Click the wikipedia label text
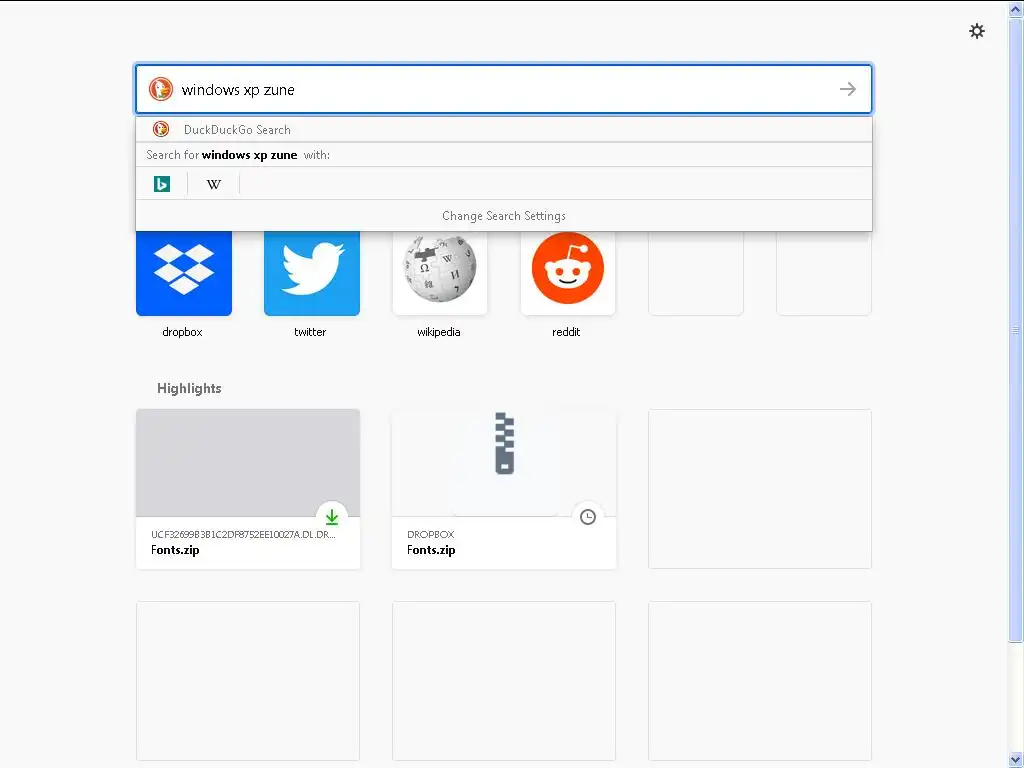 click(x=439, y=332)
